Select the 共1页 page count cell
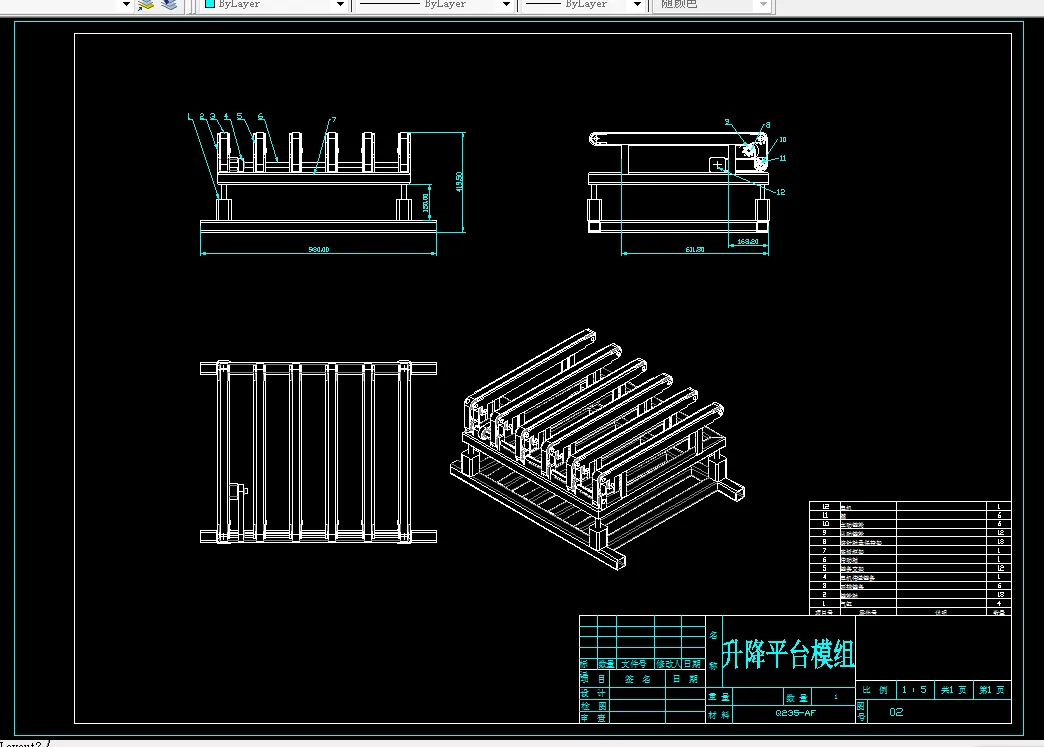The height and width of the screenshot is (747, 1044). point(953,690)
